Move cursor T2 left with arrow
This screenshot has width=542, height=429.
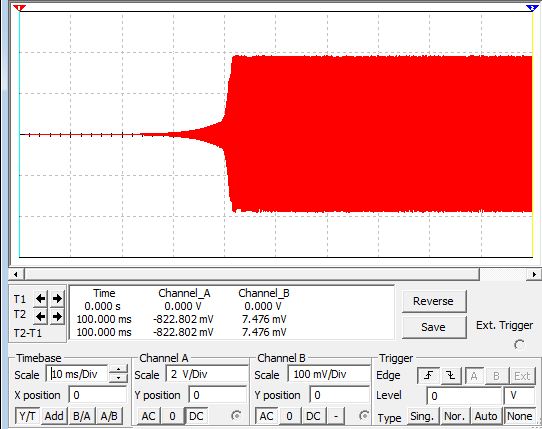[40, 316]
